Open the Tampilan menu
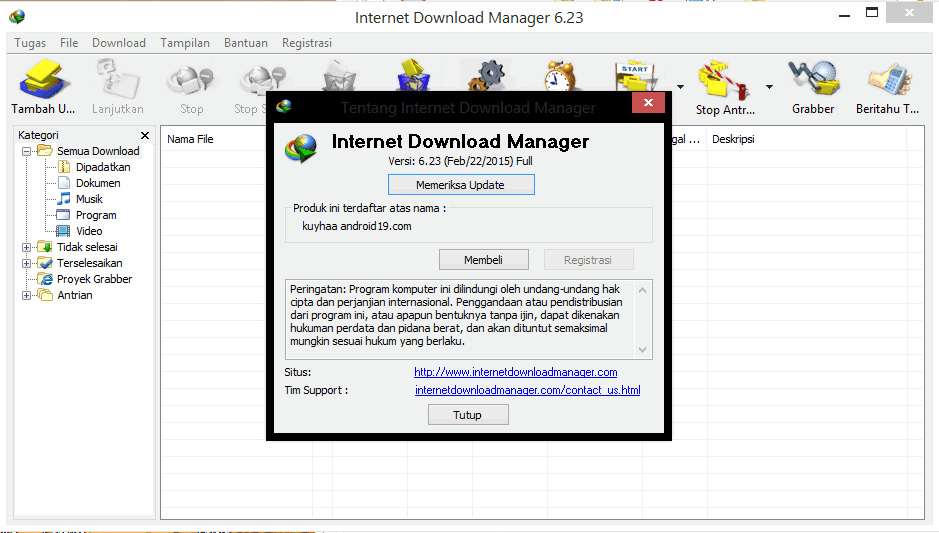The width and height of the screenshot is (939, 533). click(185, 43)
